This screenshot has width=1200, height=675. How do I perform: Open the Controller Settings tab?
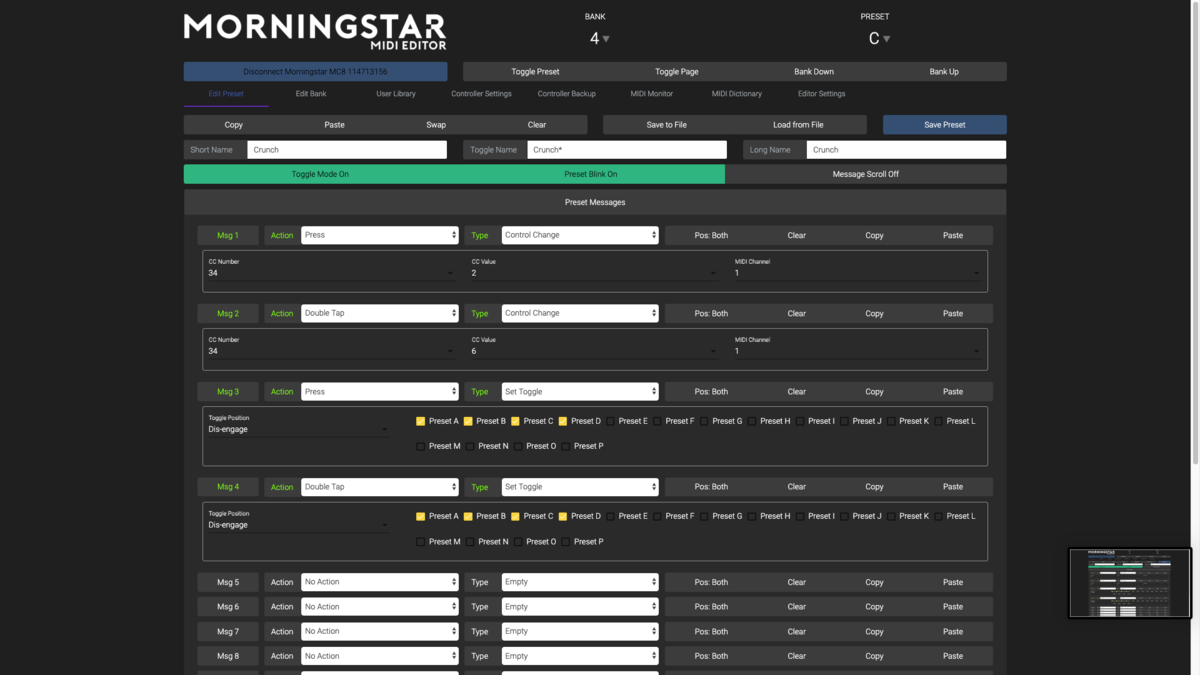pyautogui.click(x=481, y=94)
